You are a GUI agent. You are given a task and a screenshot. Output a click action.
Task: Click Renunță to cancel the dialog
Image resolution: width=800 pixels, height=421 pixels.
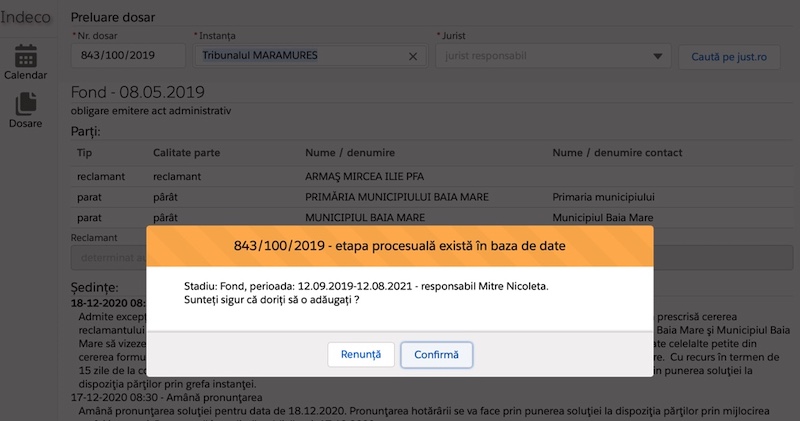(360, 354)
